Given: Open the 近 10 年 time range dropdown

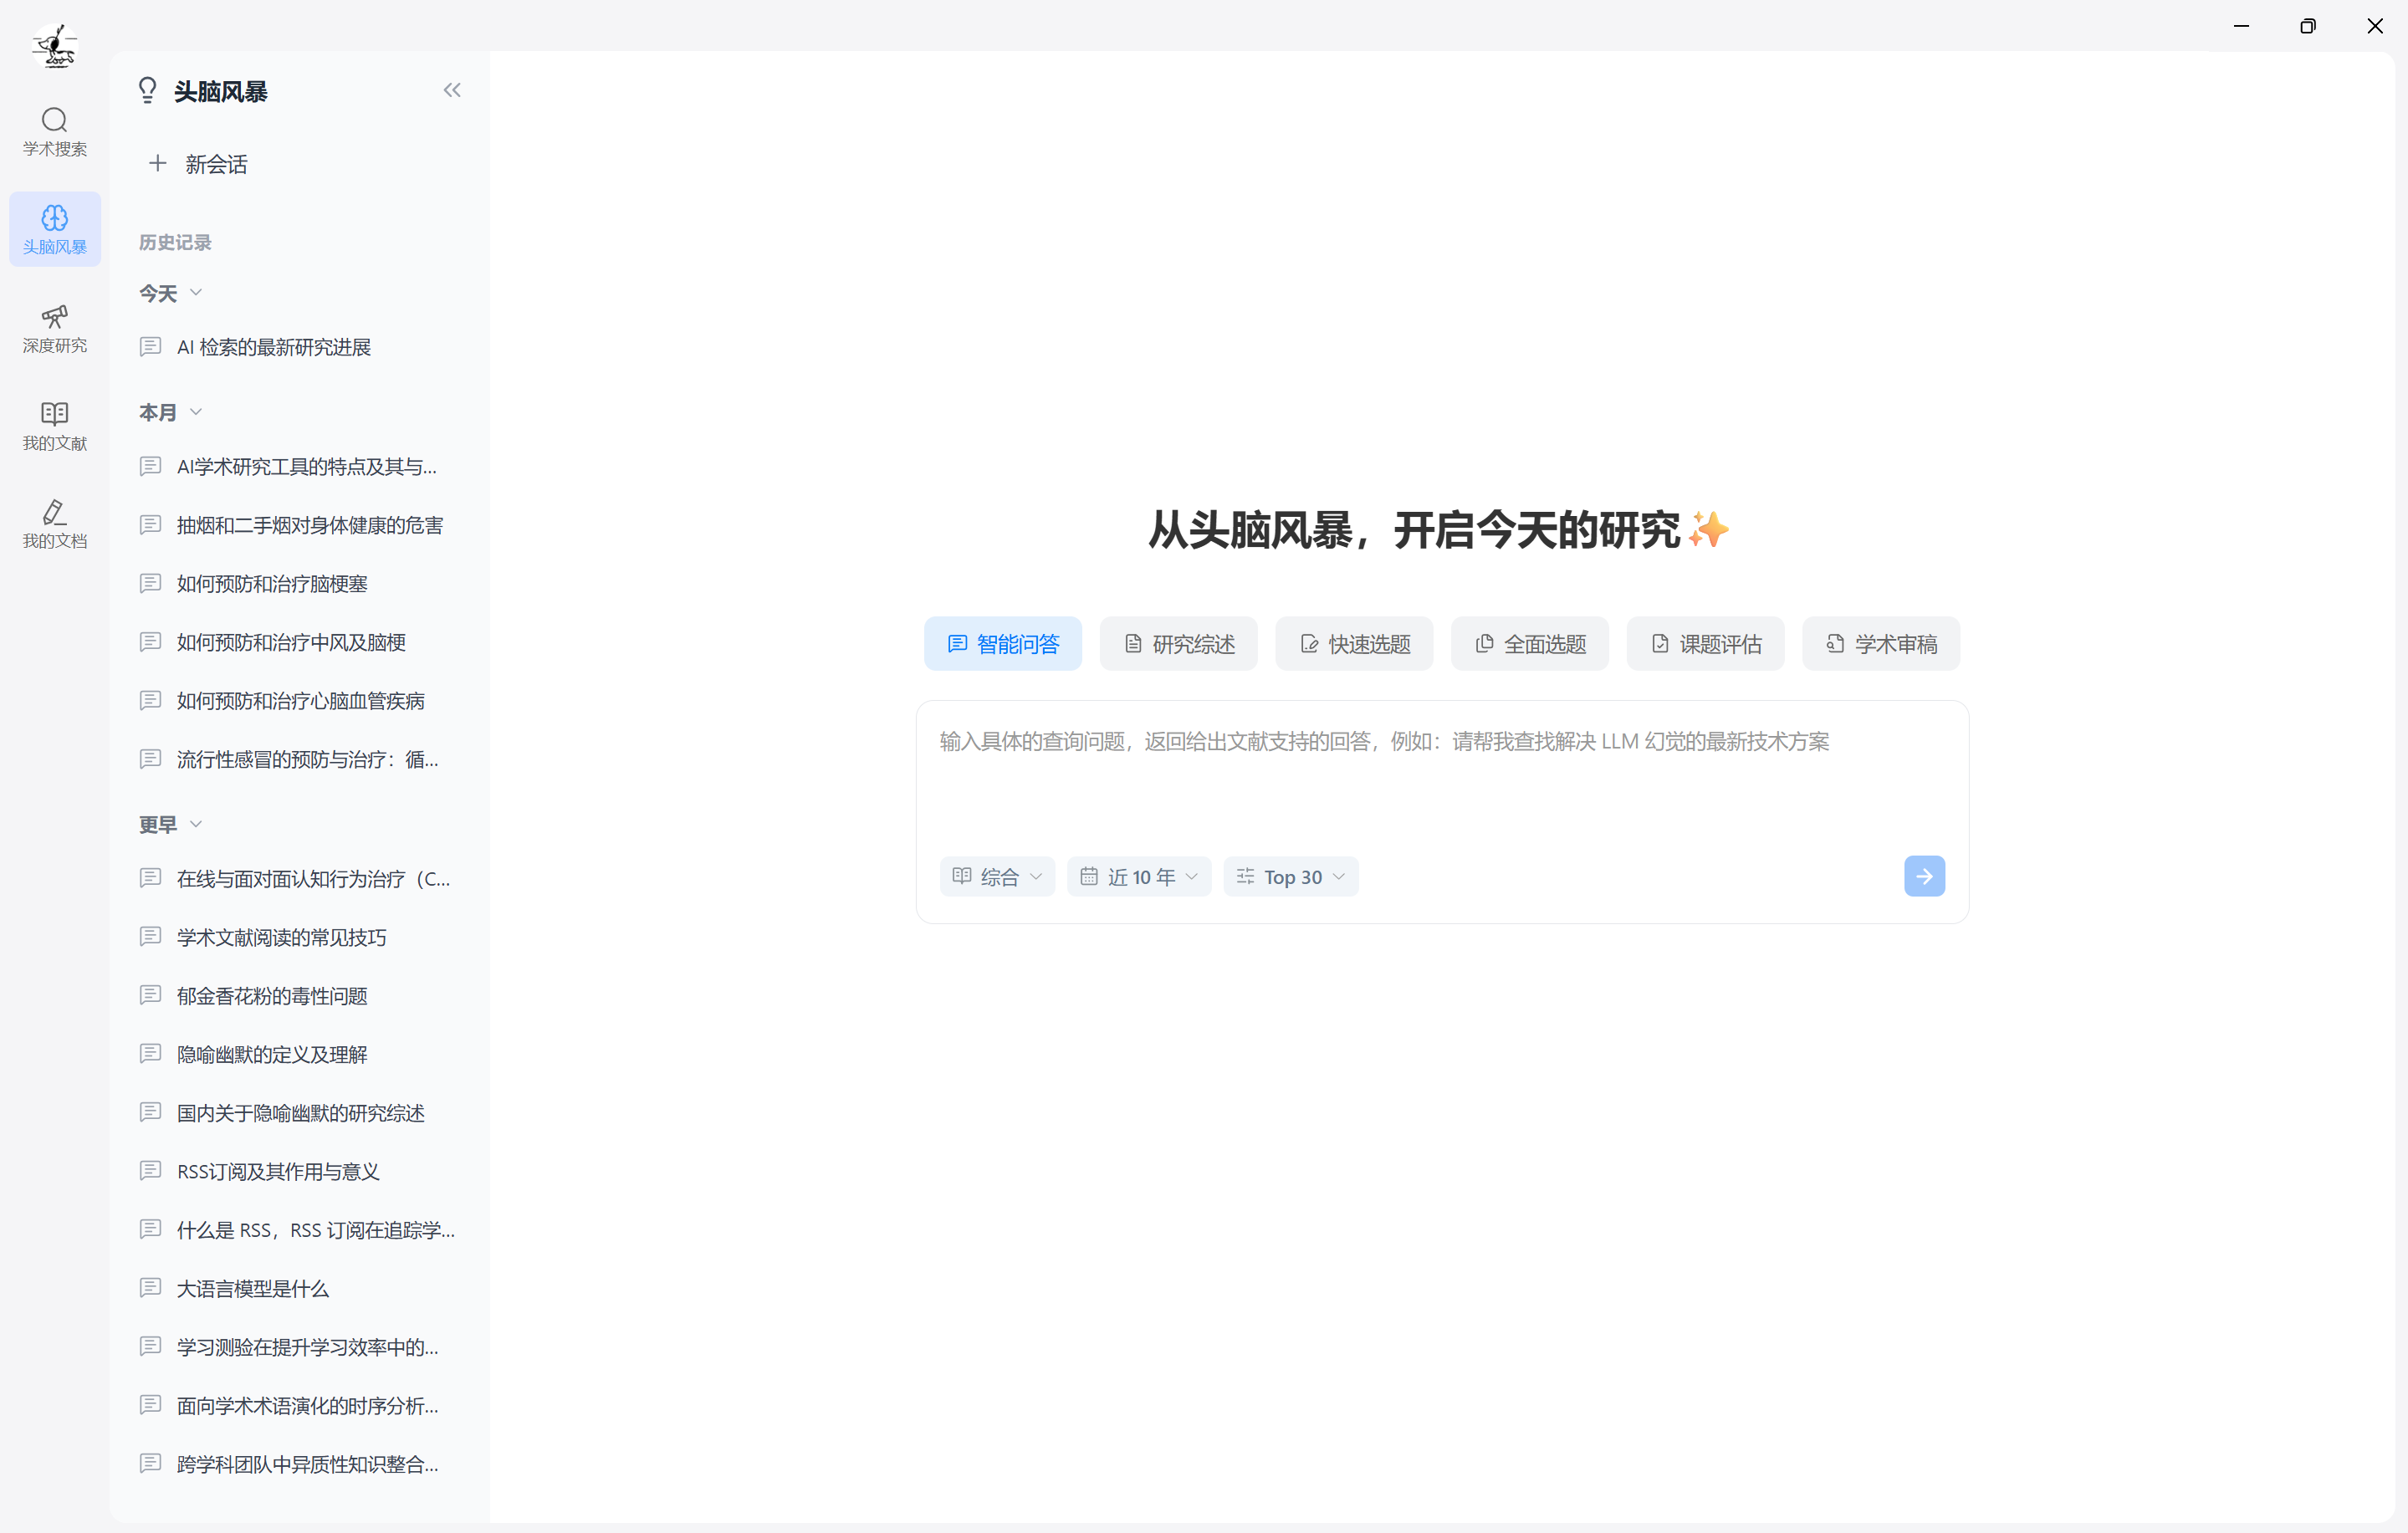Looking at the screenshot, I should [x=1139, y=876].
